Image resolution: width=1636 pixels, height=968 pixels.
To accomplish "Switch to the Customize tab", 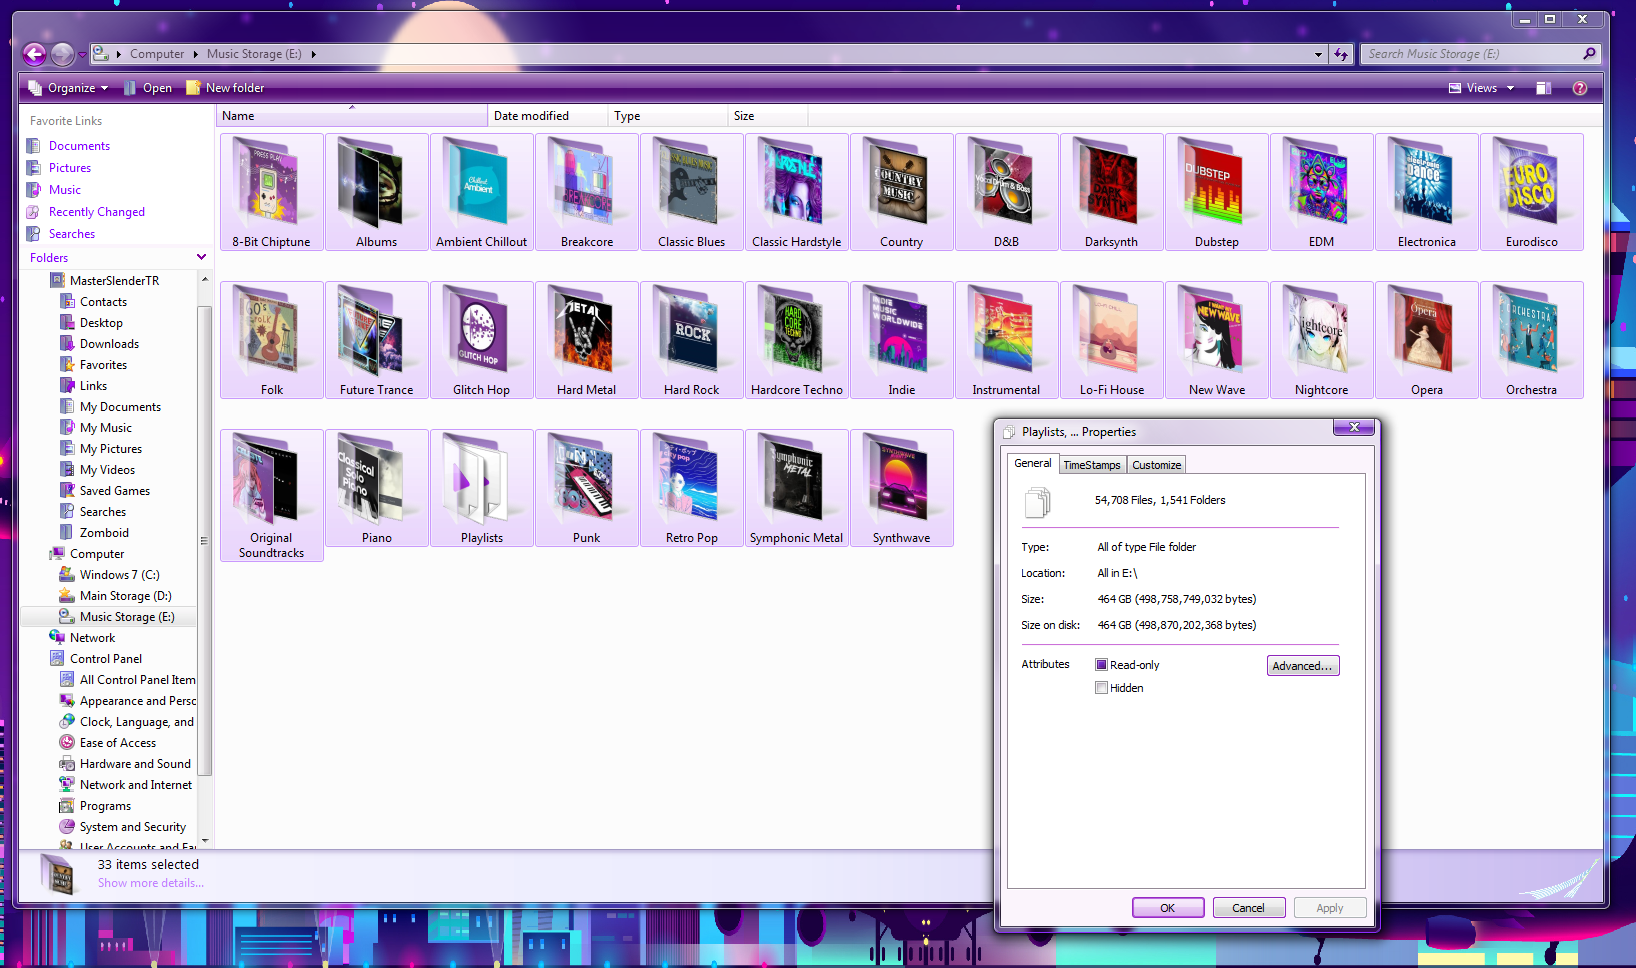I will click(x=1156, y=465).
